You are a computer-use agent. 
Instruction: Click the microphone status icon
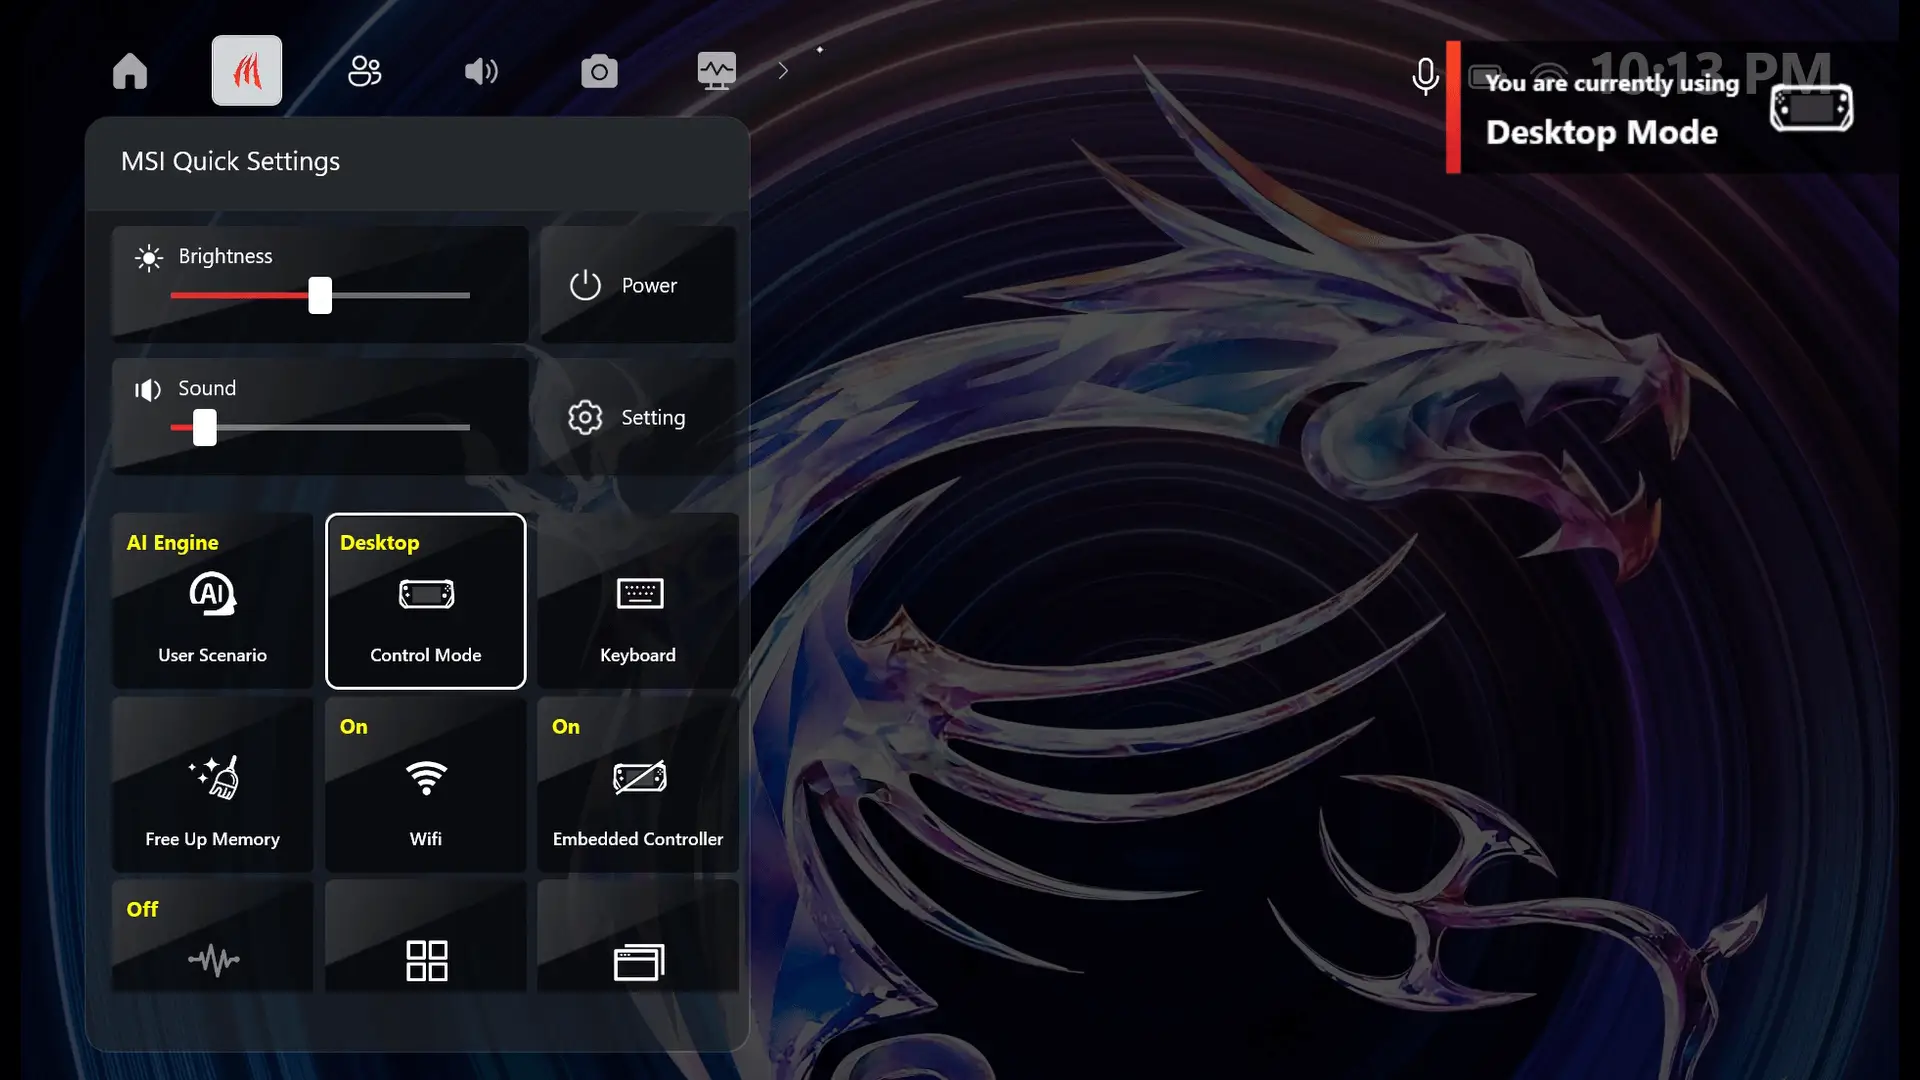point(1425,76)
